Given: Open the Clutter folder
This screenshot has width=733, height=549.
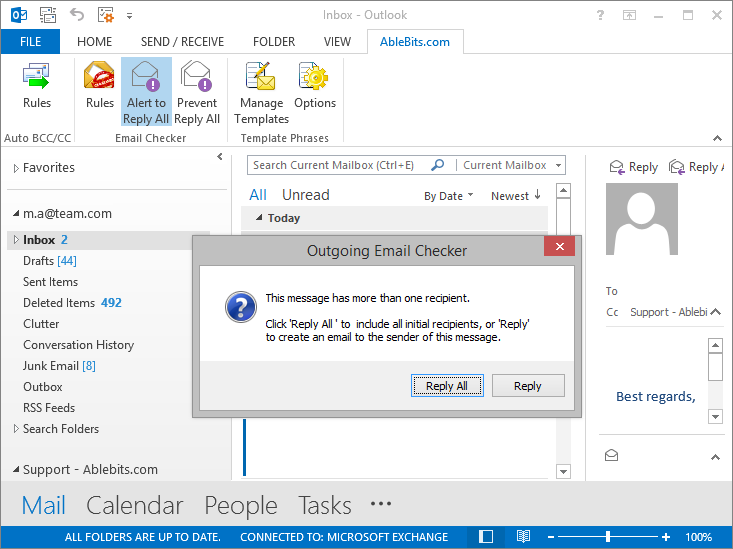Looking at the screenshot, I should point(41,324).
